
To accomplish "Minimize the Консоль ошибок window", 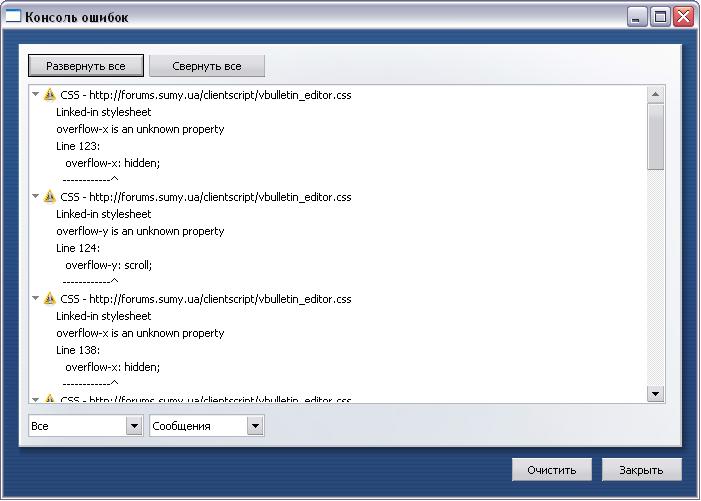I will click(x=638, y=17).
